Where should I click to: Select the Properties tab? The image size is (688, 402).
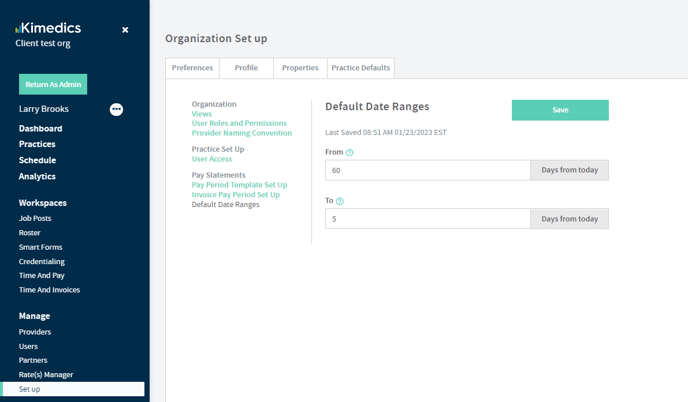(300, 68)
